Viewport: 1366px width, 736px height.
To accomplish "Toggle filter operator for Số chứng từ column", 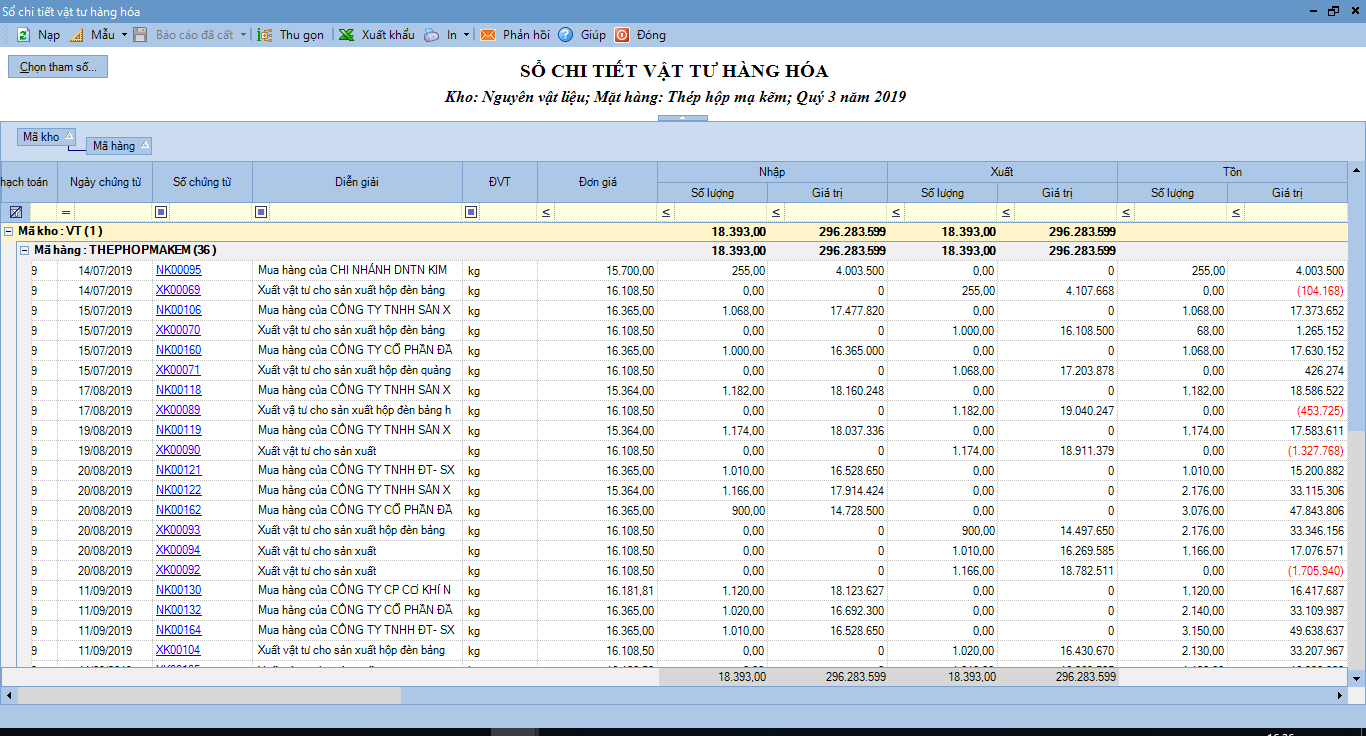I will [161, 212].
